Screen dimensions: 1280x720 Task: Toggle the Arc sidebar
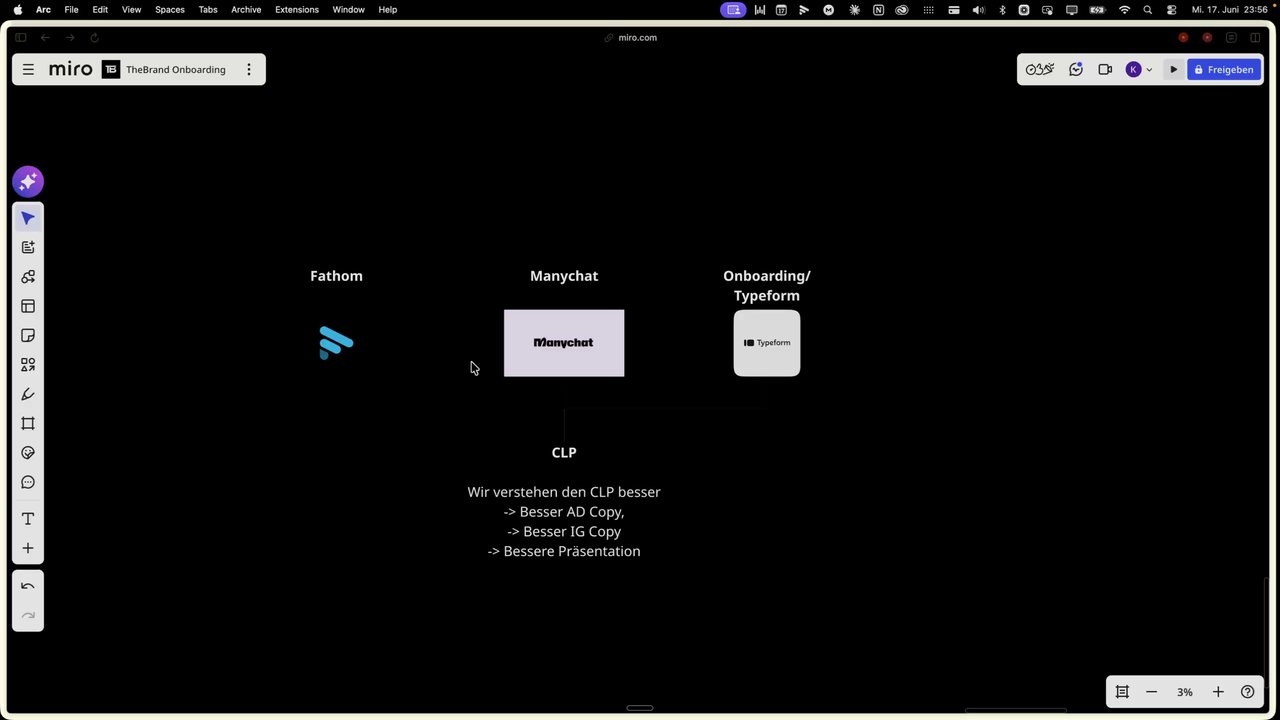20,38
